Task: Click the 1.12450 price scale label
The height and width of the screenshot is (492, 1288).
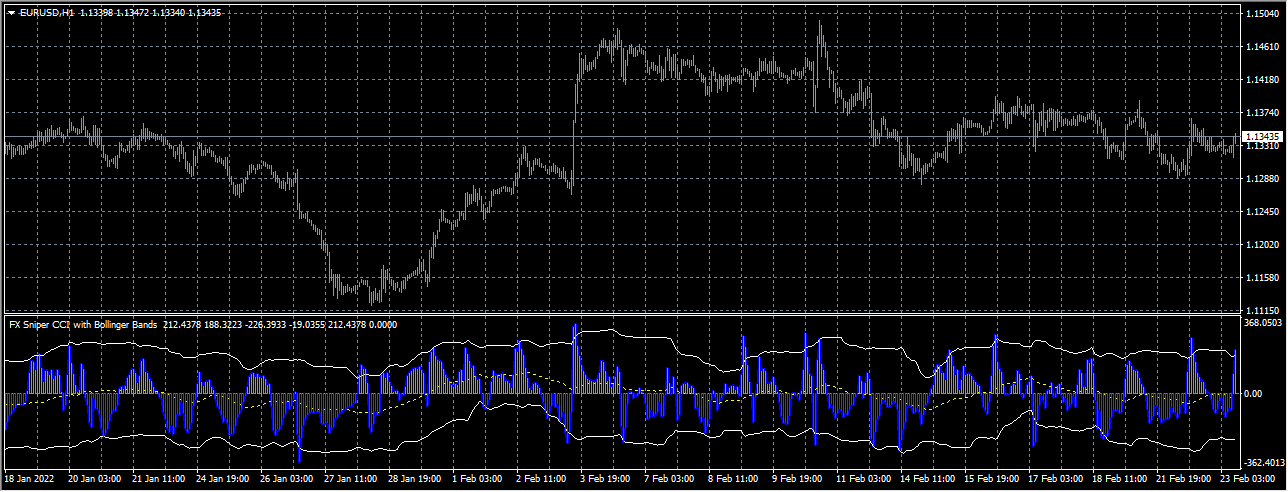Action: click(x=1259, y=212)
